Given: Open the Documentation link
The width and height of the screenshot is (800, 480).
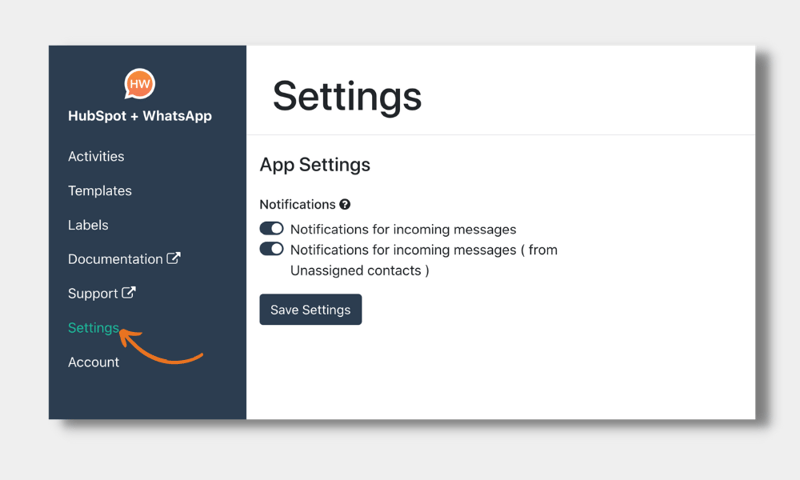Looking at the screenshot, I should point(115,259).
